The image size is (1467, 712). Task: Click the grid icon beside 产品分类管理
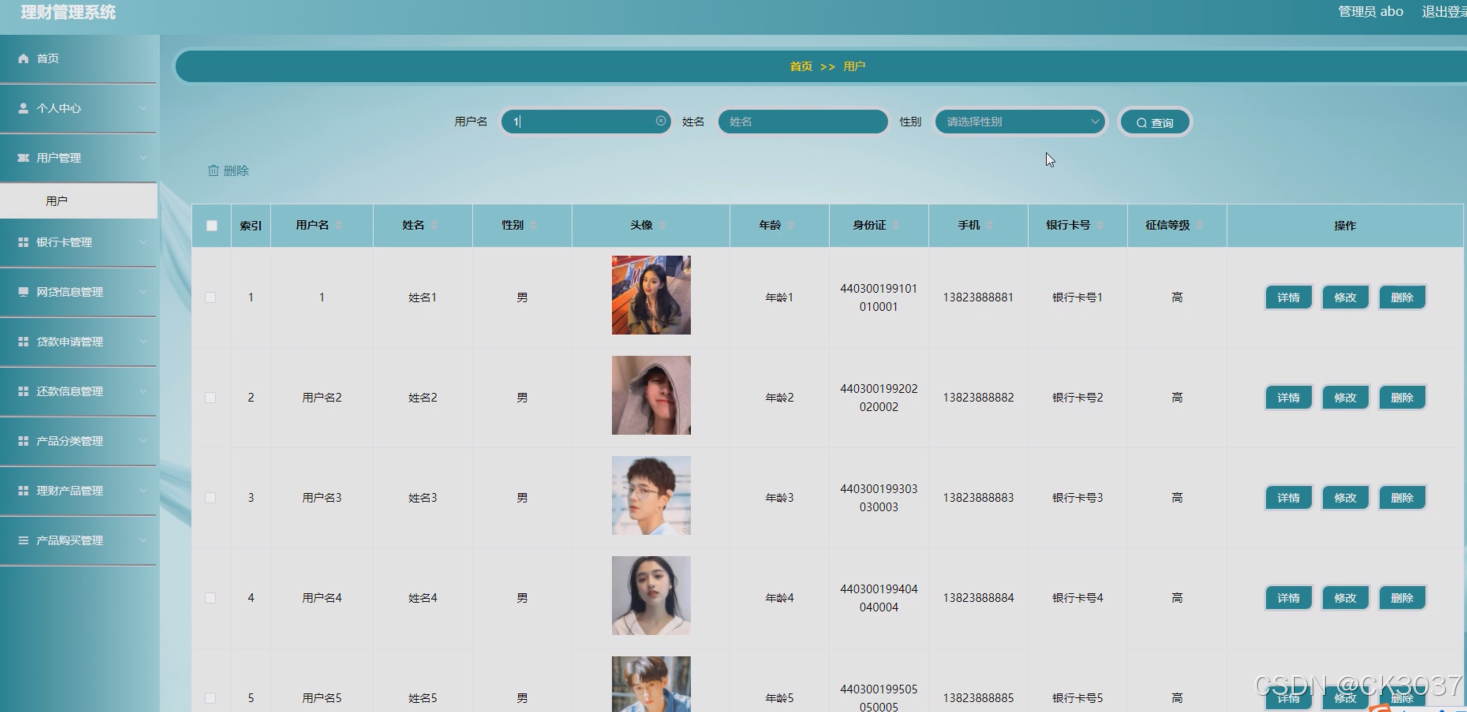(x=23, y=441)
